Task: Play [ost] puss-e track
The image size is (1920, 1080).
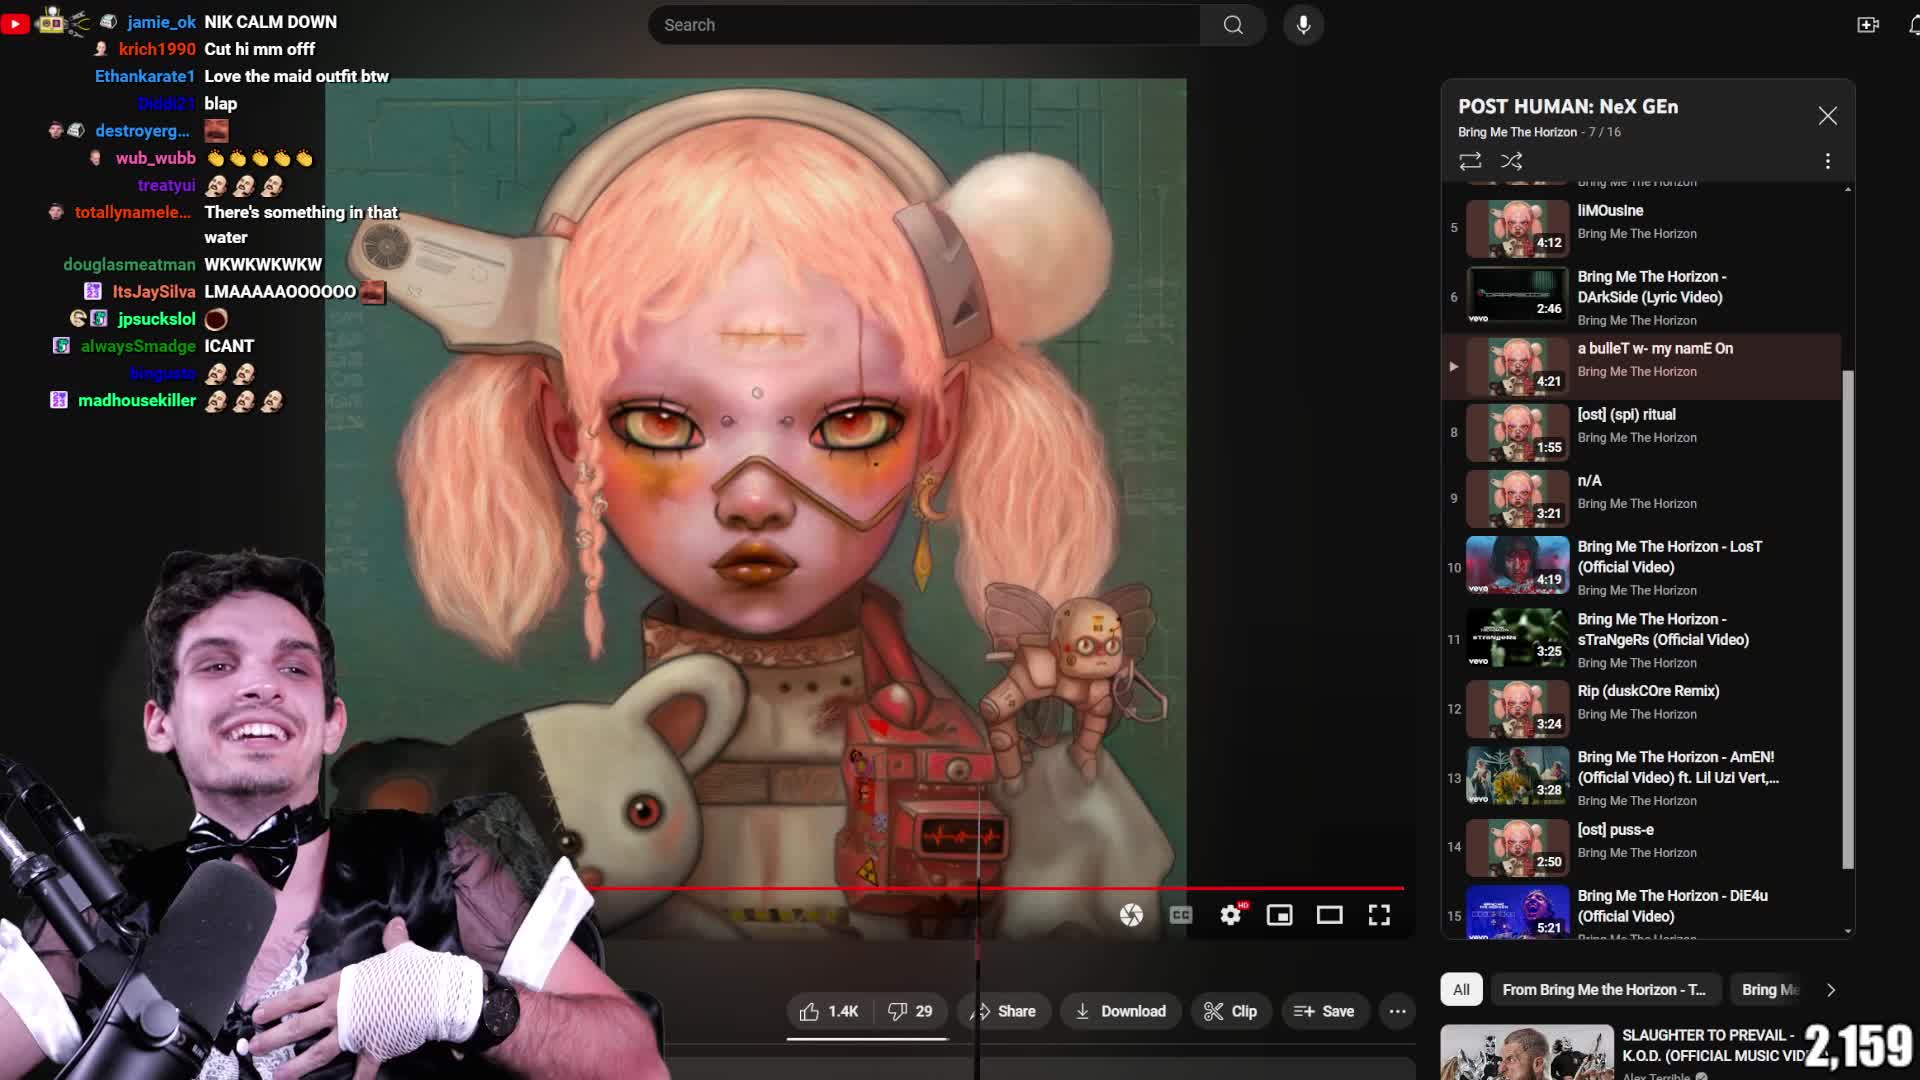Action: [1643, 847]
